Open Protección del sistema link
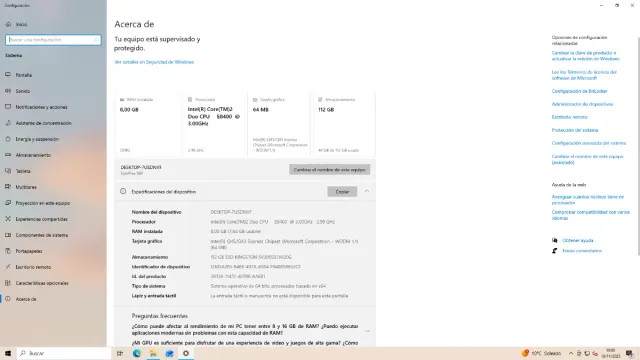The height and width of the screenshot is (360, 640). (x=575, y=130)
